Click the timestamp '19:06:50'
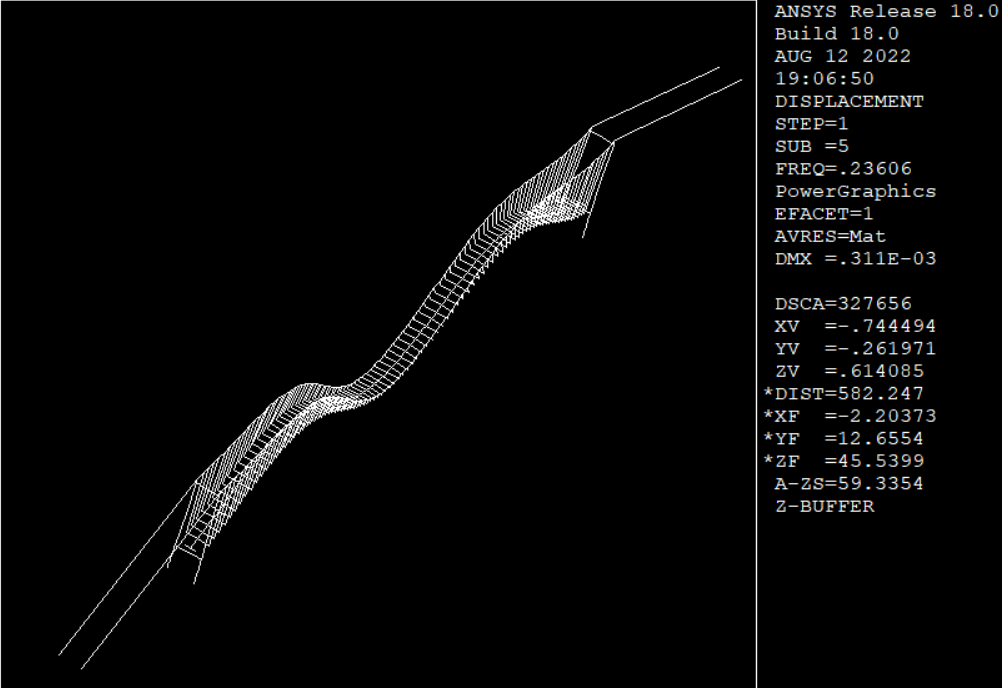1002x688 pixels. [824, 79]
